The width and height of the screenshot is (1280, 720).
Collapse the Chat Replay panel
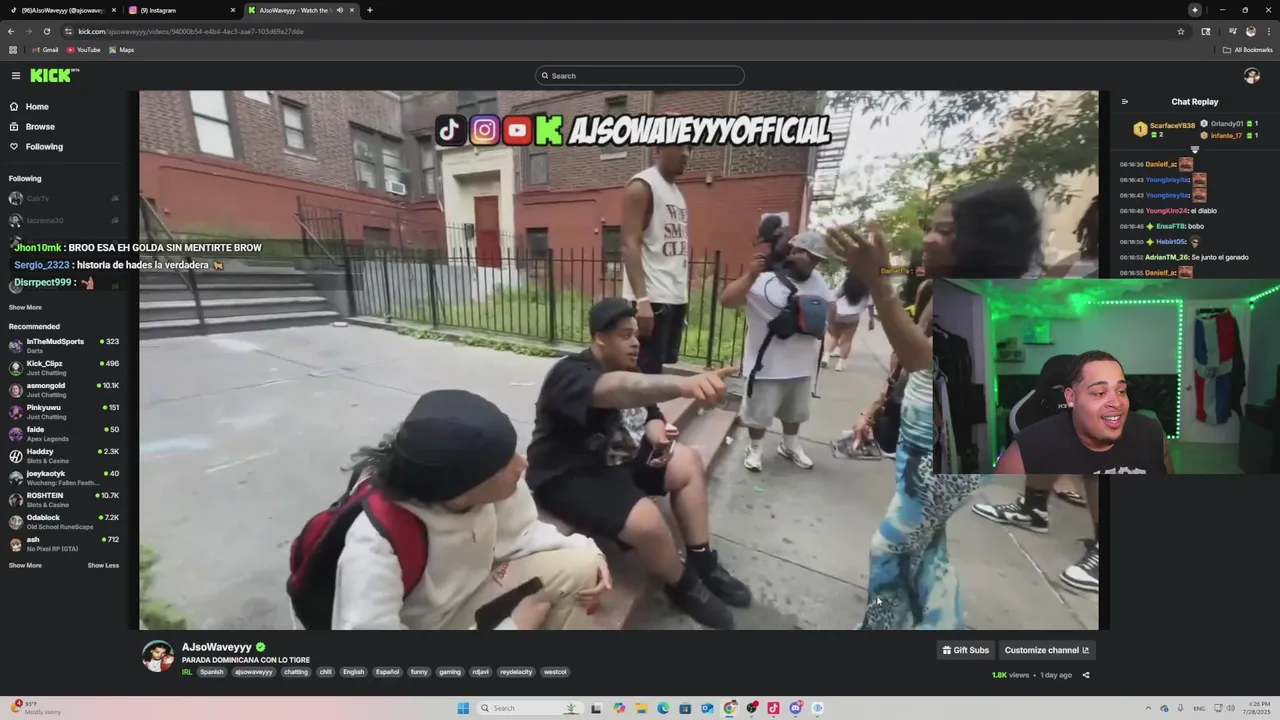[x=1125, y=102]
